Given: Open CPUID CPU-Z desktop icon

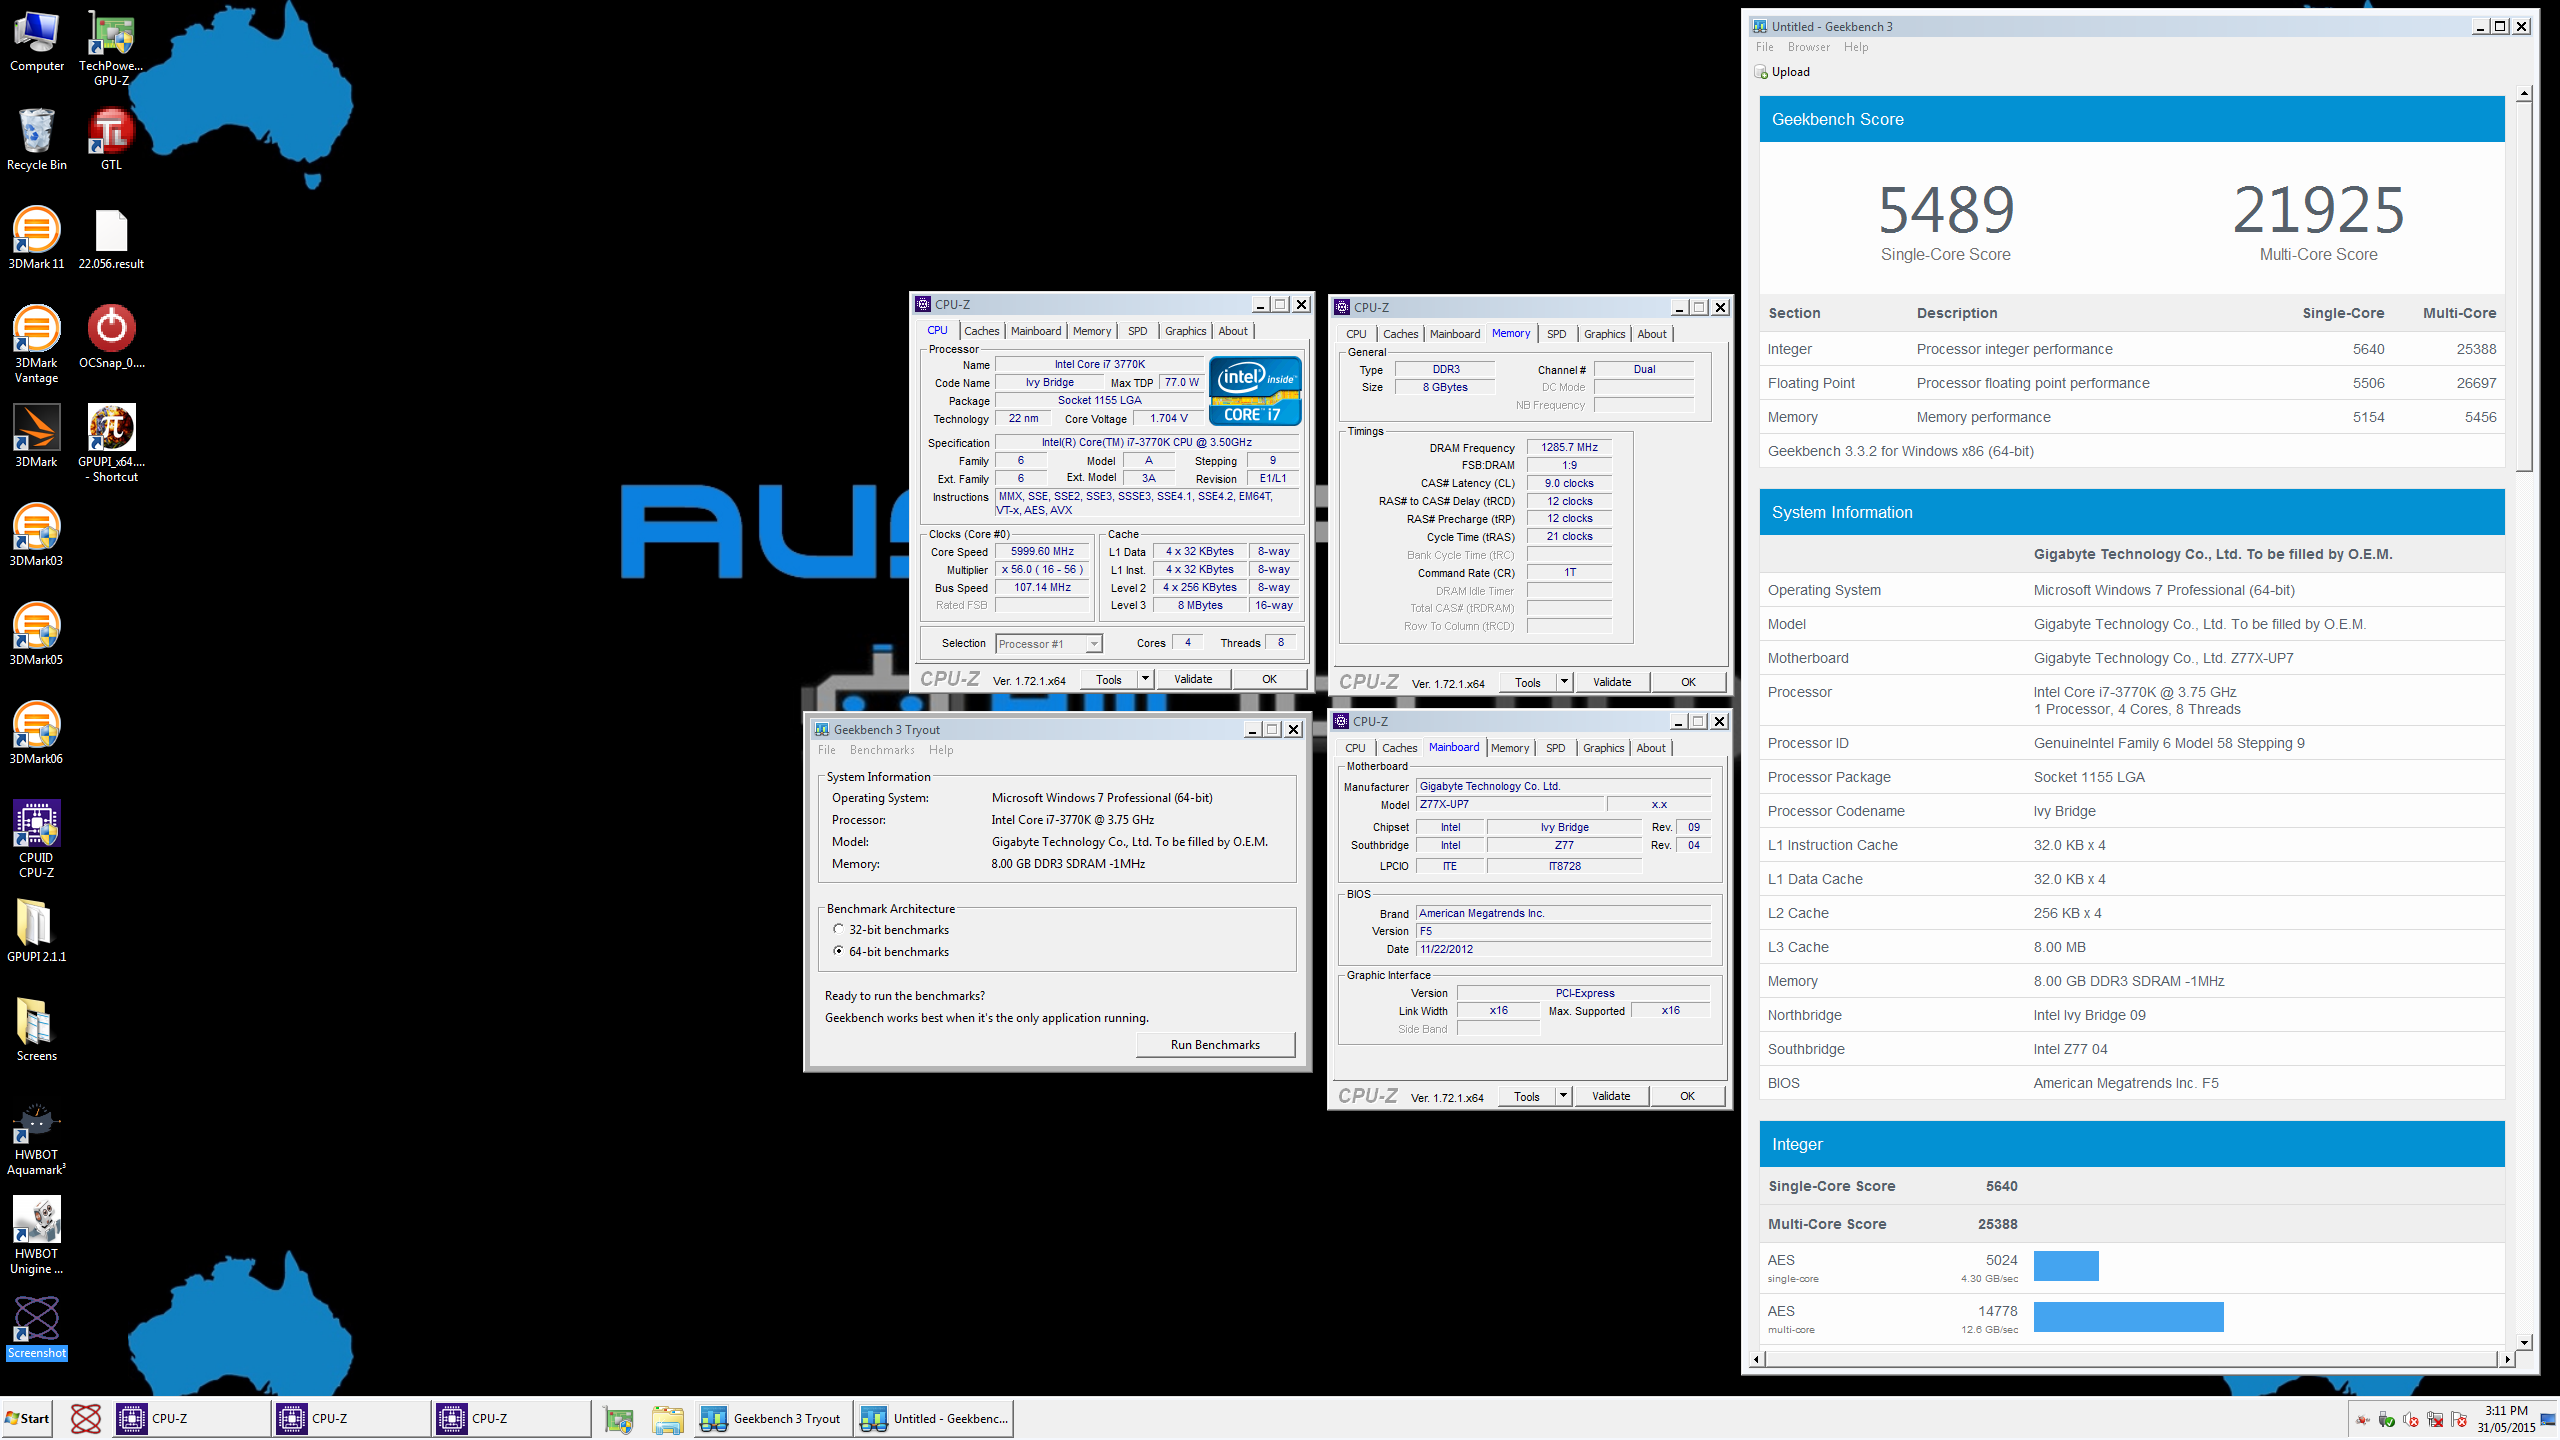Looking at the screenshot, I should pos(37,839).
